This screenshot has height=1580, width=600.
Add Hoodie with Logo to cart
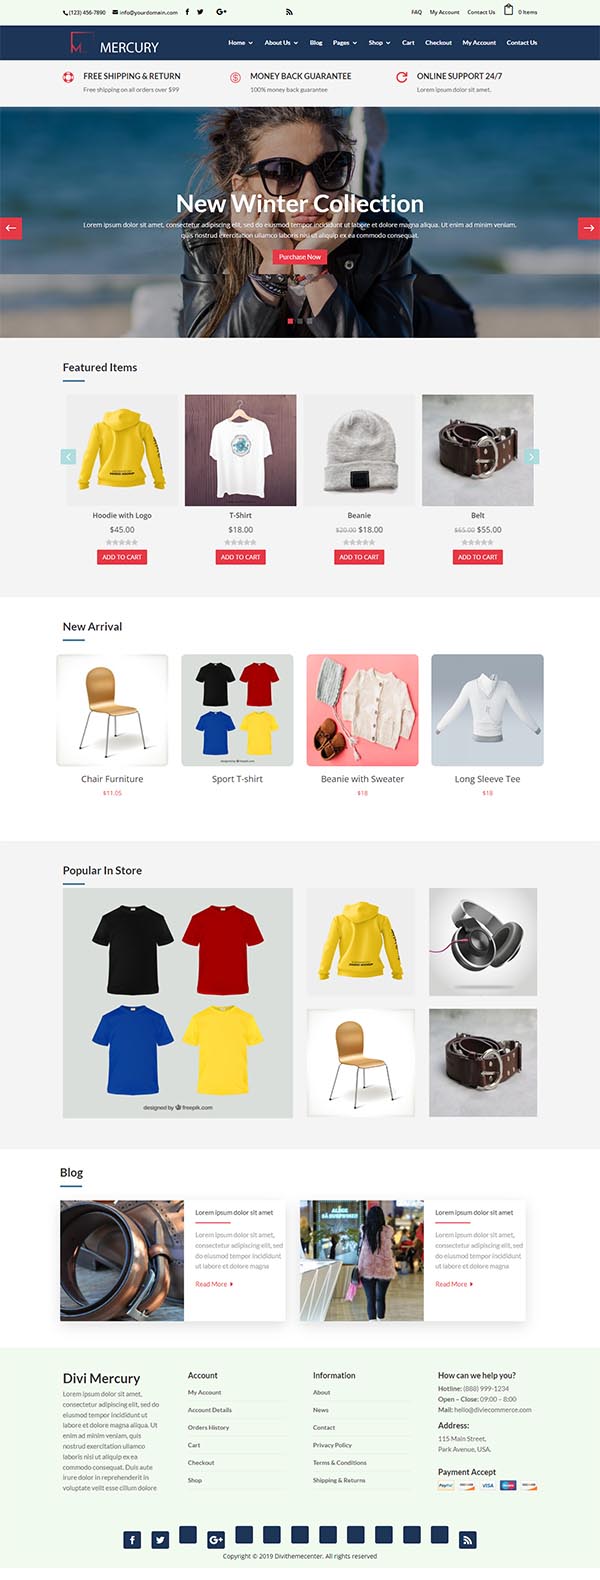click(122, 557)
